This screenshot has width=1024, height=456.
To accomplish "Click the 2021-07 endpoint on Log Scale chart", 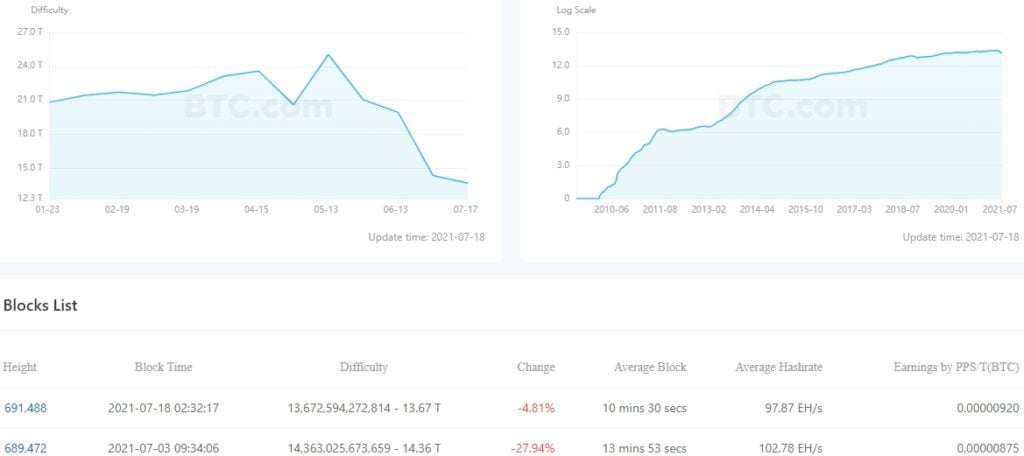I will pyautogui.click(x=1001, y=52).
